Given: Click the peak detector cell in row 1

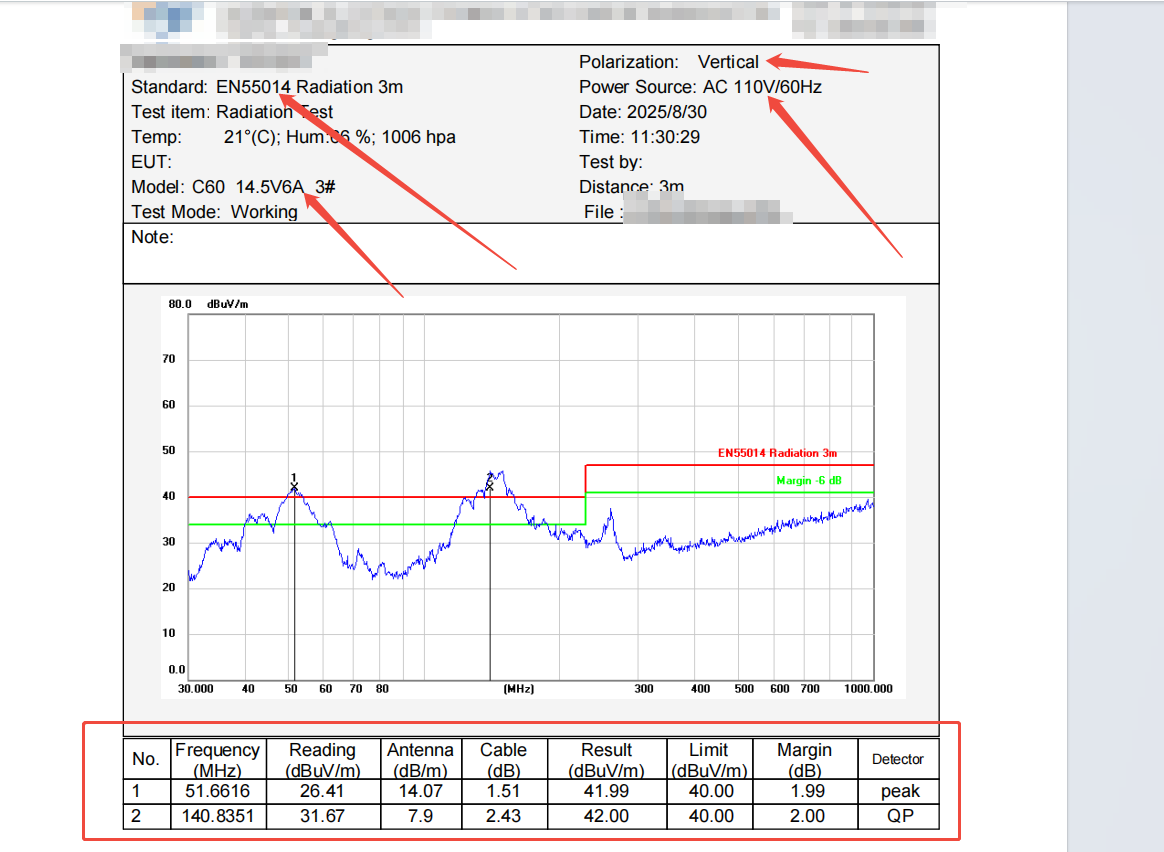Looking at the screenshot, I should (899, 791).
